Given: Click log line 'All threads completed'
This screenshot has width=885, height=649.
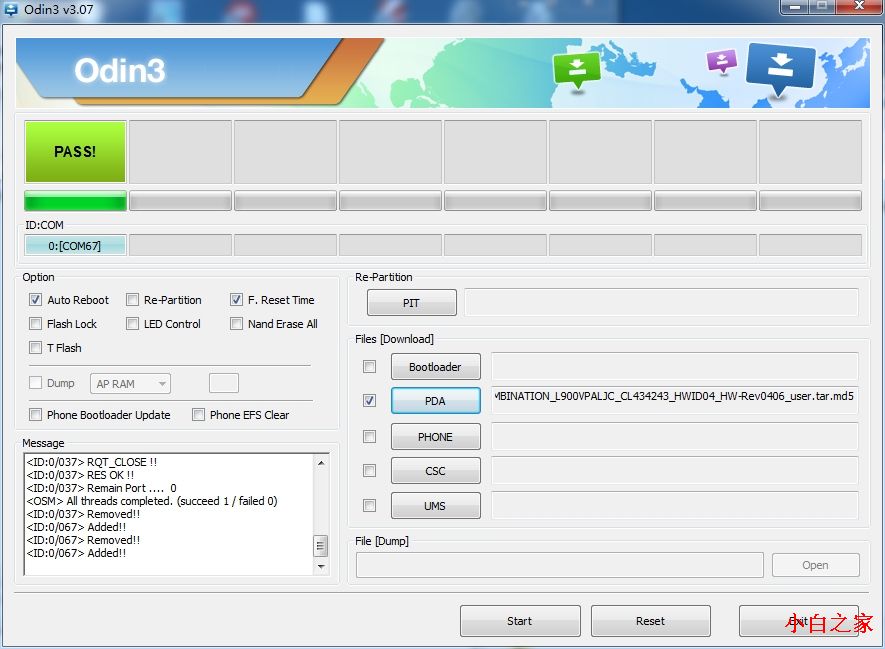Looking at the screenshot, I should click(152, 501).
